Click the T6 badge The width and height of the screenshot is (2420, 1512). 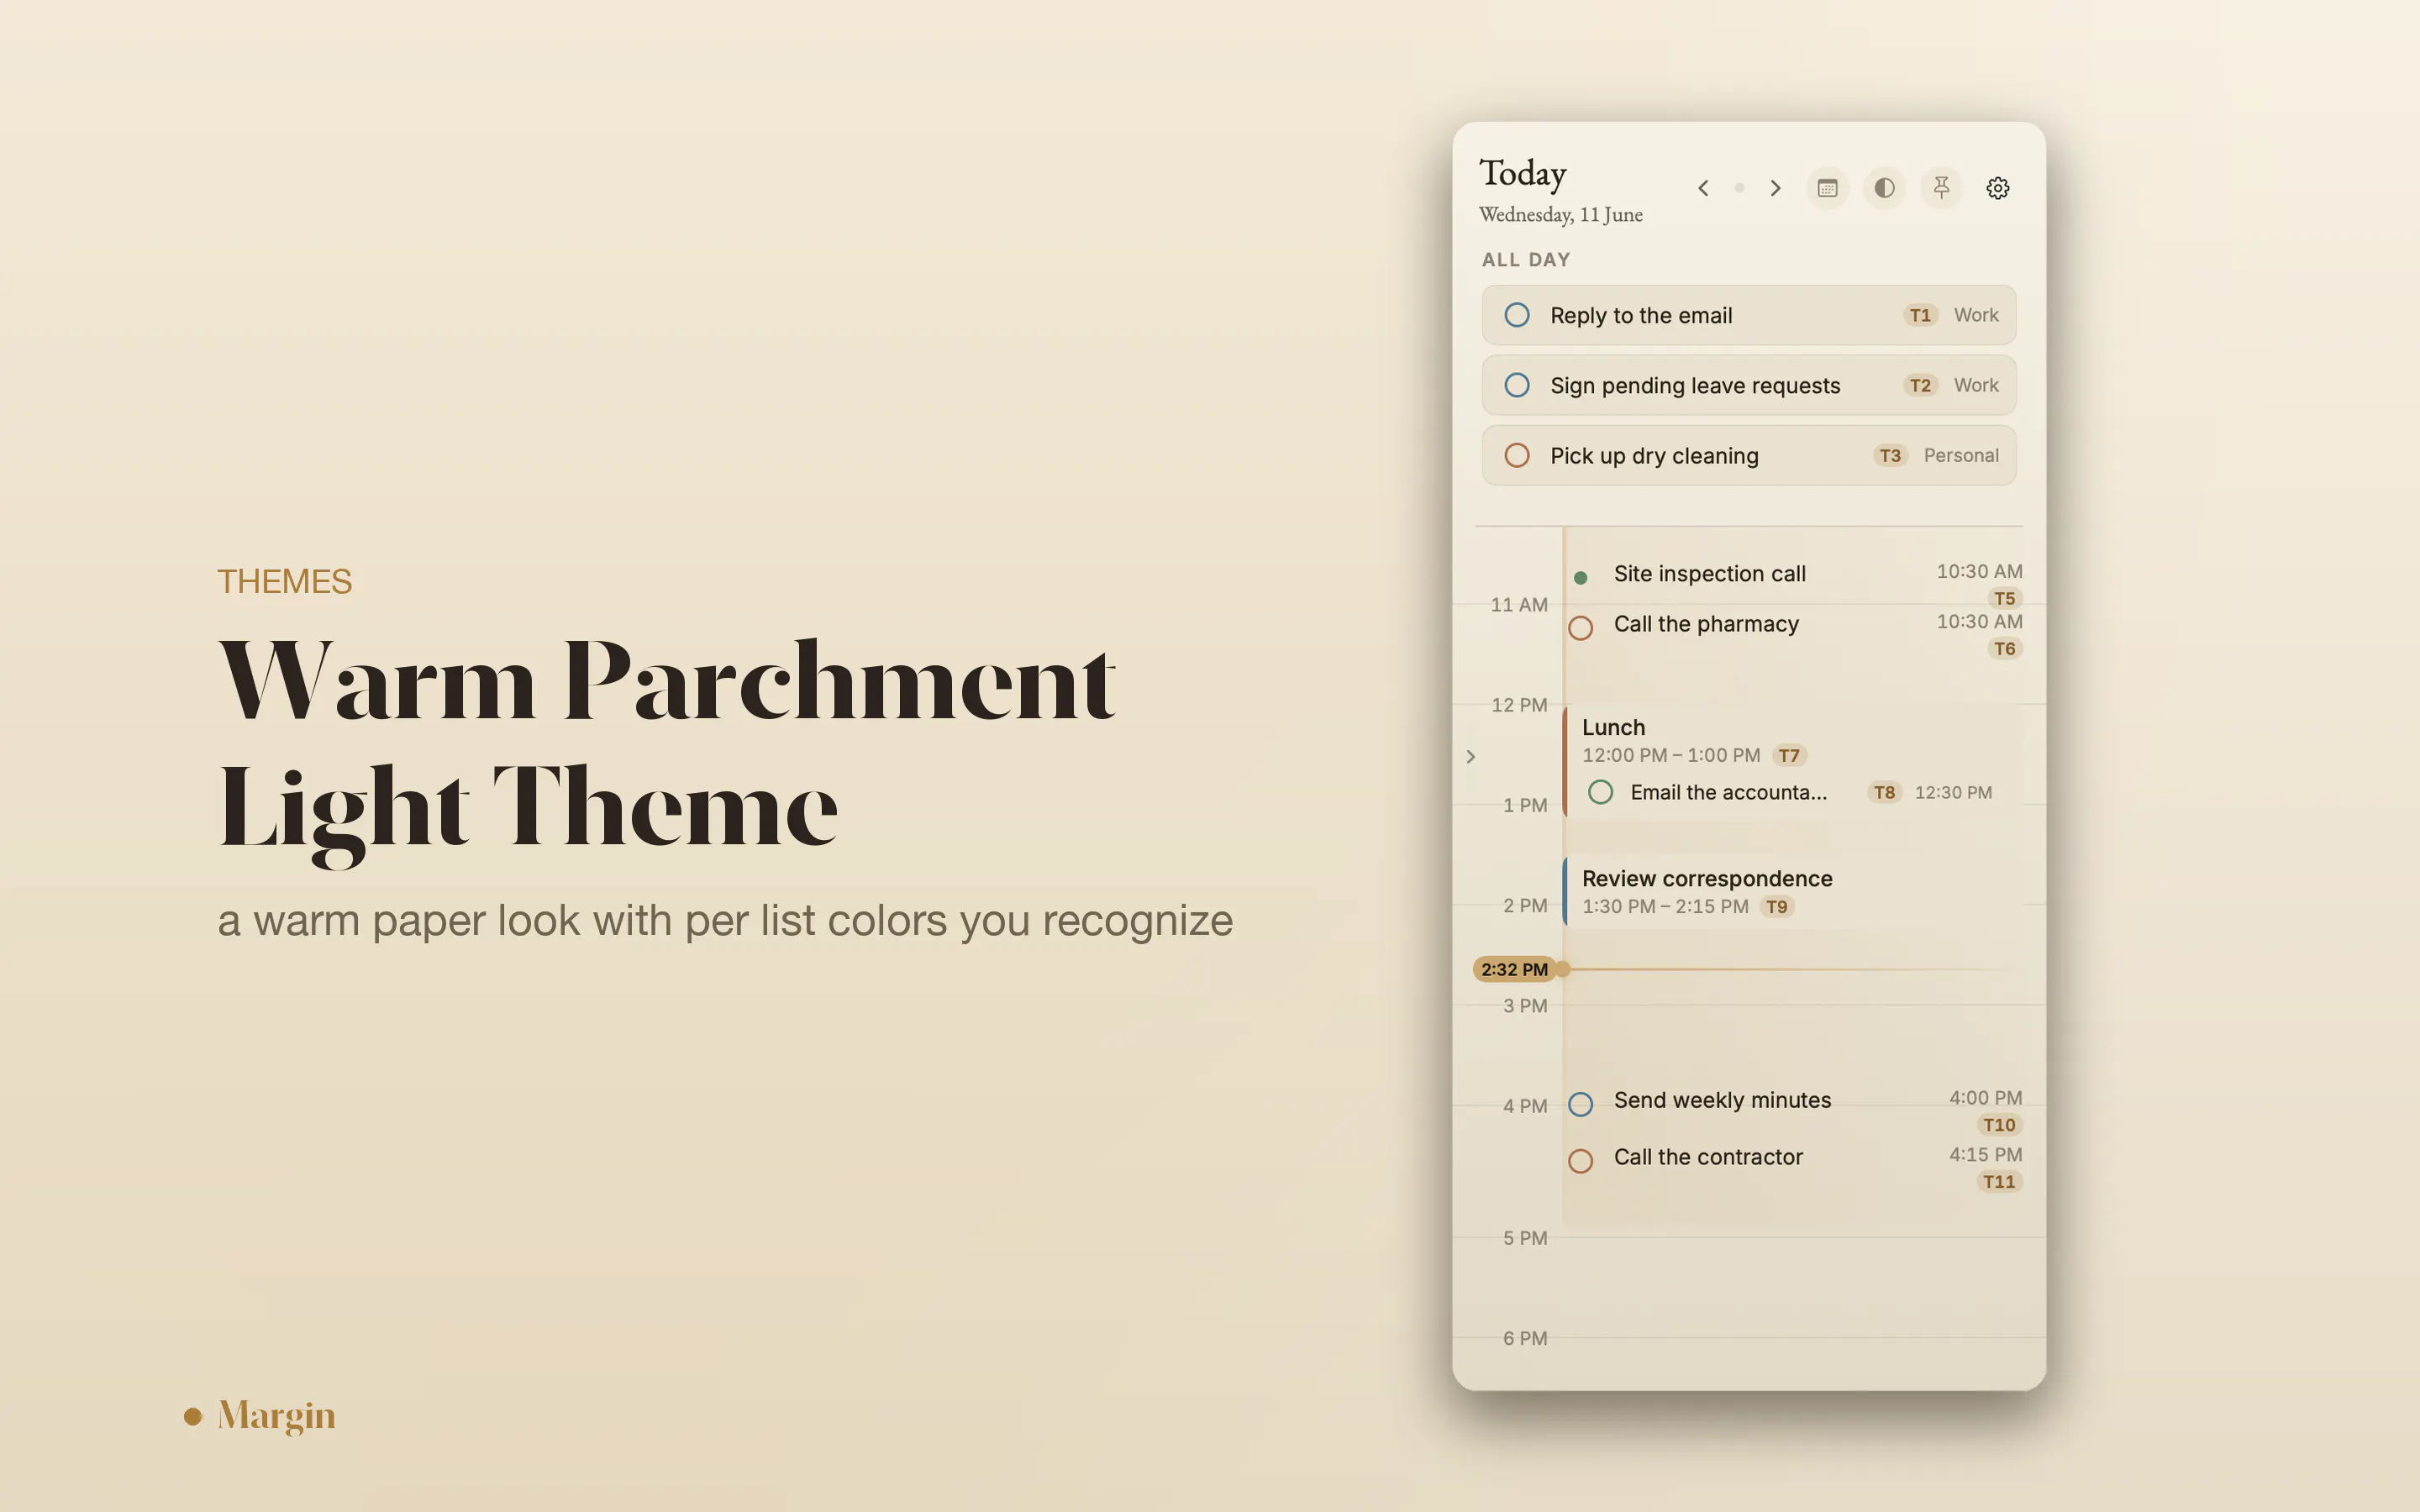[2005, 649]
